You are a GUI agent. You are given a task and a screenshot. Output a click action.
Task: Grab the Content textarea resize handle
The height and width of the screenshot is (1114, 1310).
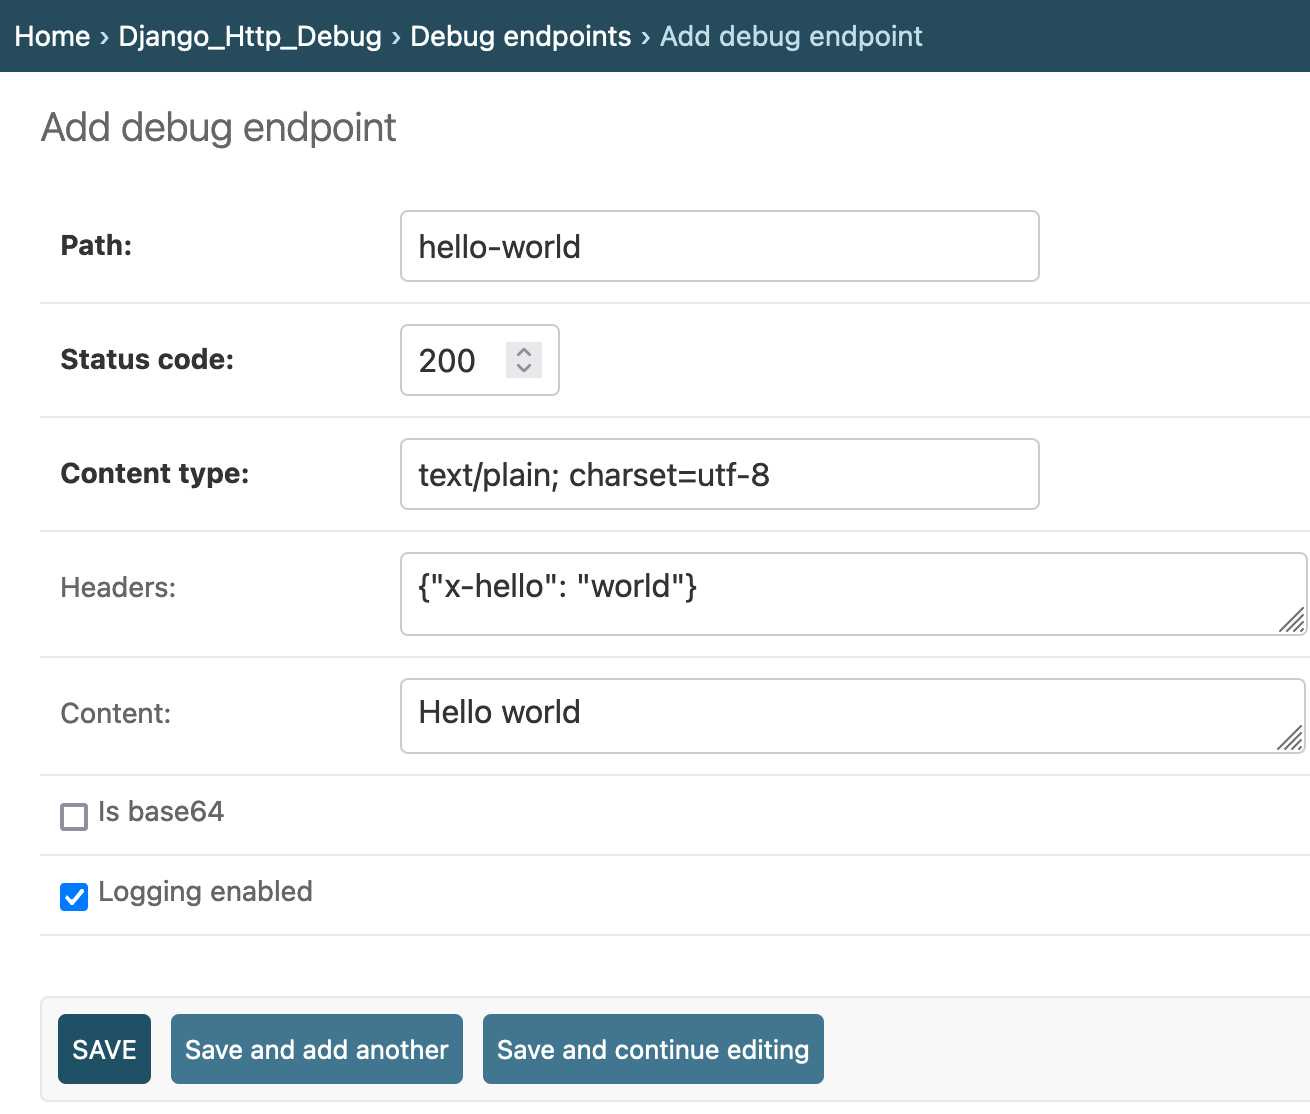[x=1290, y=738]
